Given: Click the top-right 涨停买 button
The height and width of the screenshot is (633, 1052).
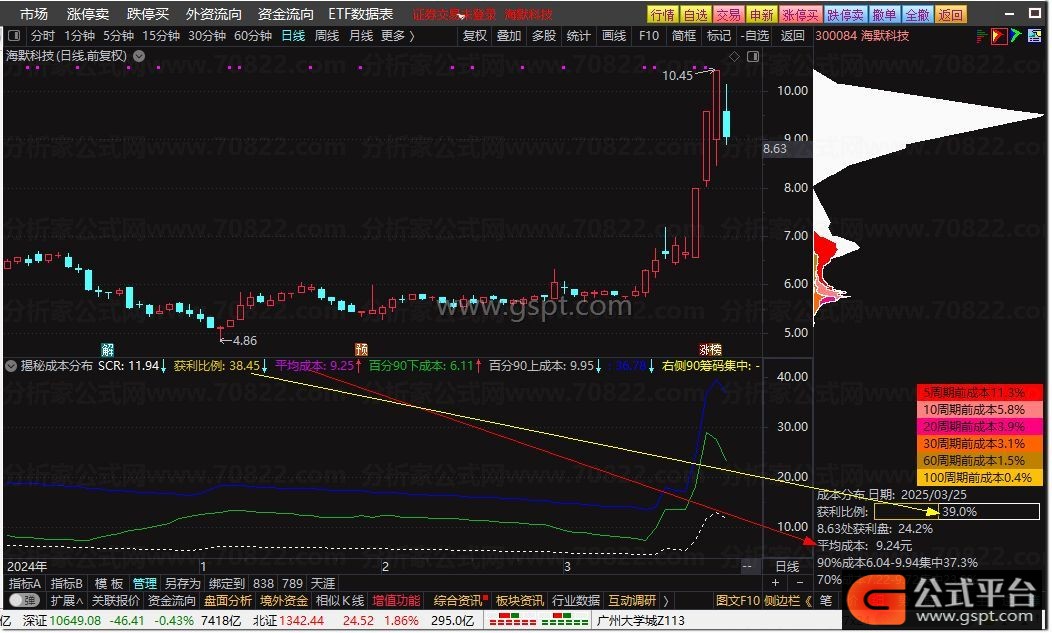Looking at the screenshot, I should (800, 15).
